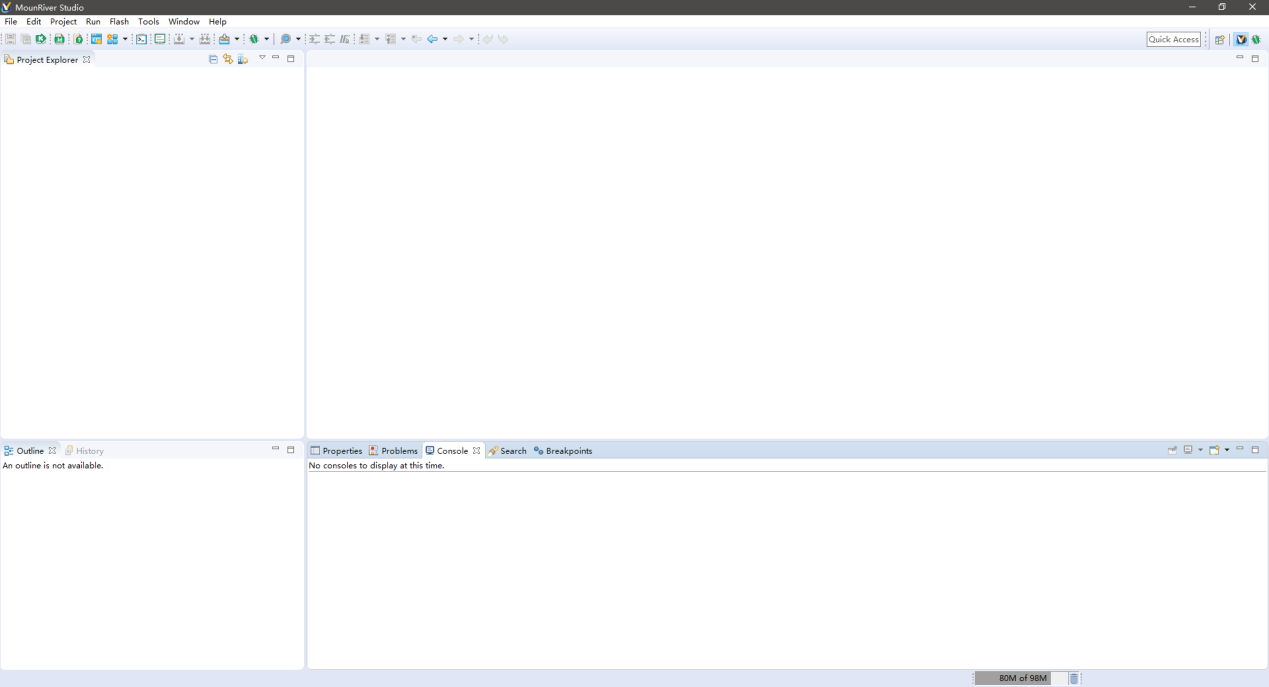Switch to the Properties tab
The image size is (1269, 687).
click(x=336, y=451)
